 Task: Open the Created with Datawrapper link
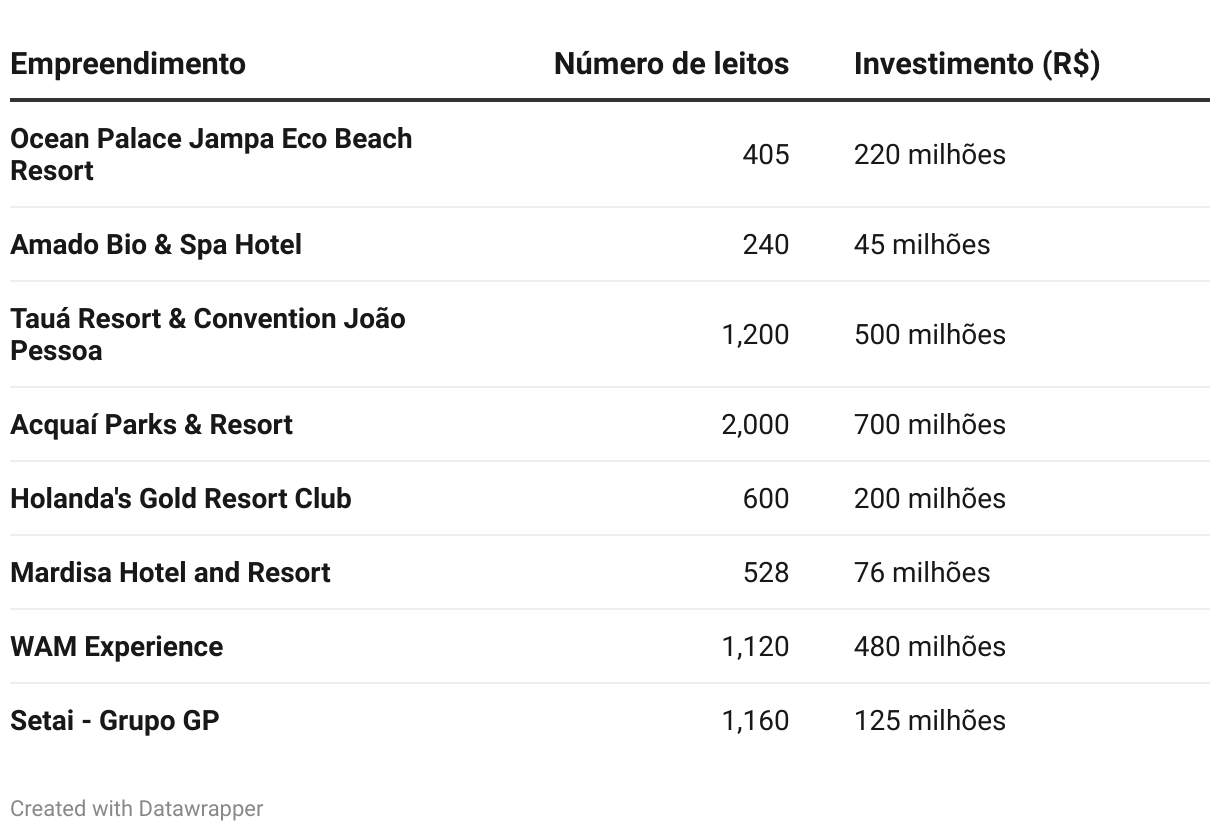pos(137,808)
